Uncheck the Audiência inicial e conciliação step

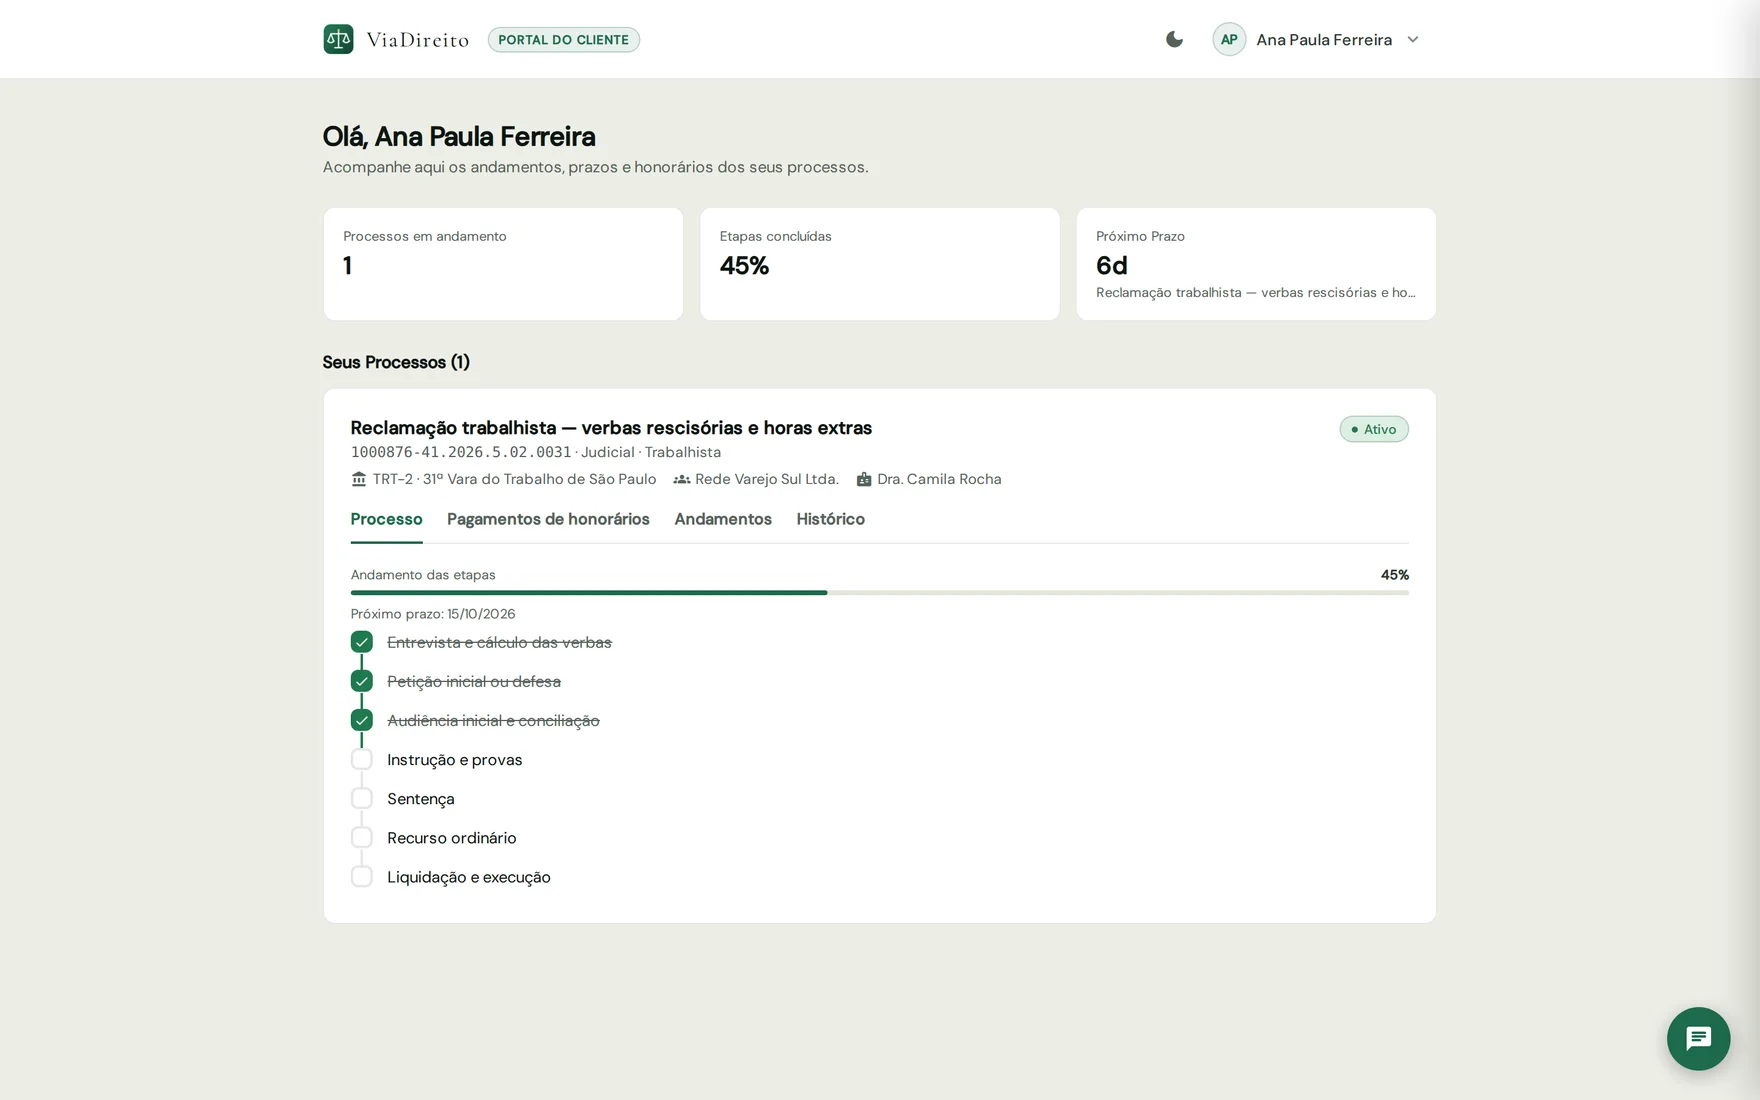(362, 720)
